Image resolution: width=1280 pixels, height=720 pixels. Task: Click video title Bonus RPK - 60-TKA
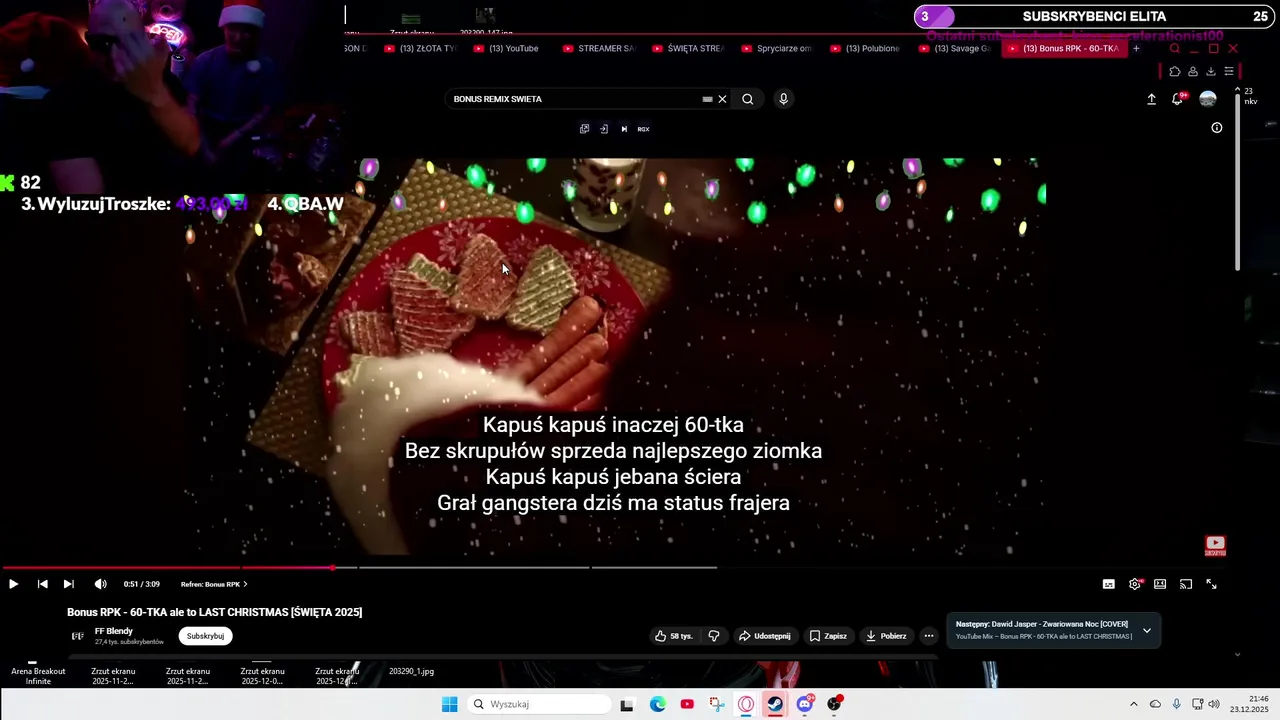point(214,612)
